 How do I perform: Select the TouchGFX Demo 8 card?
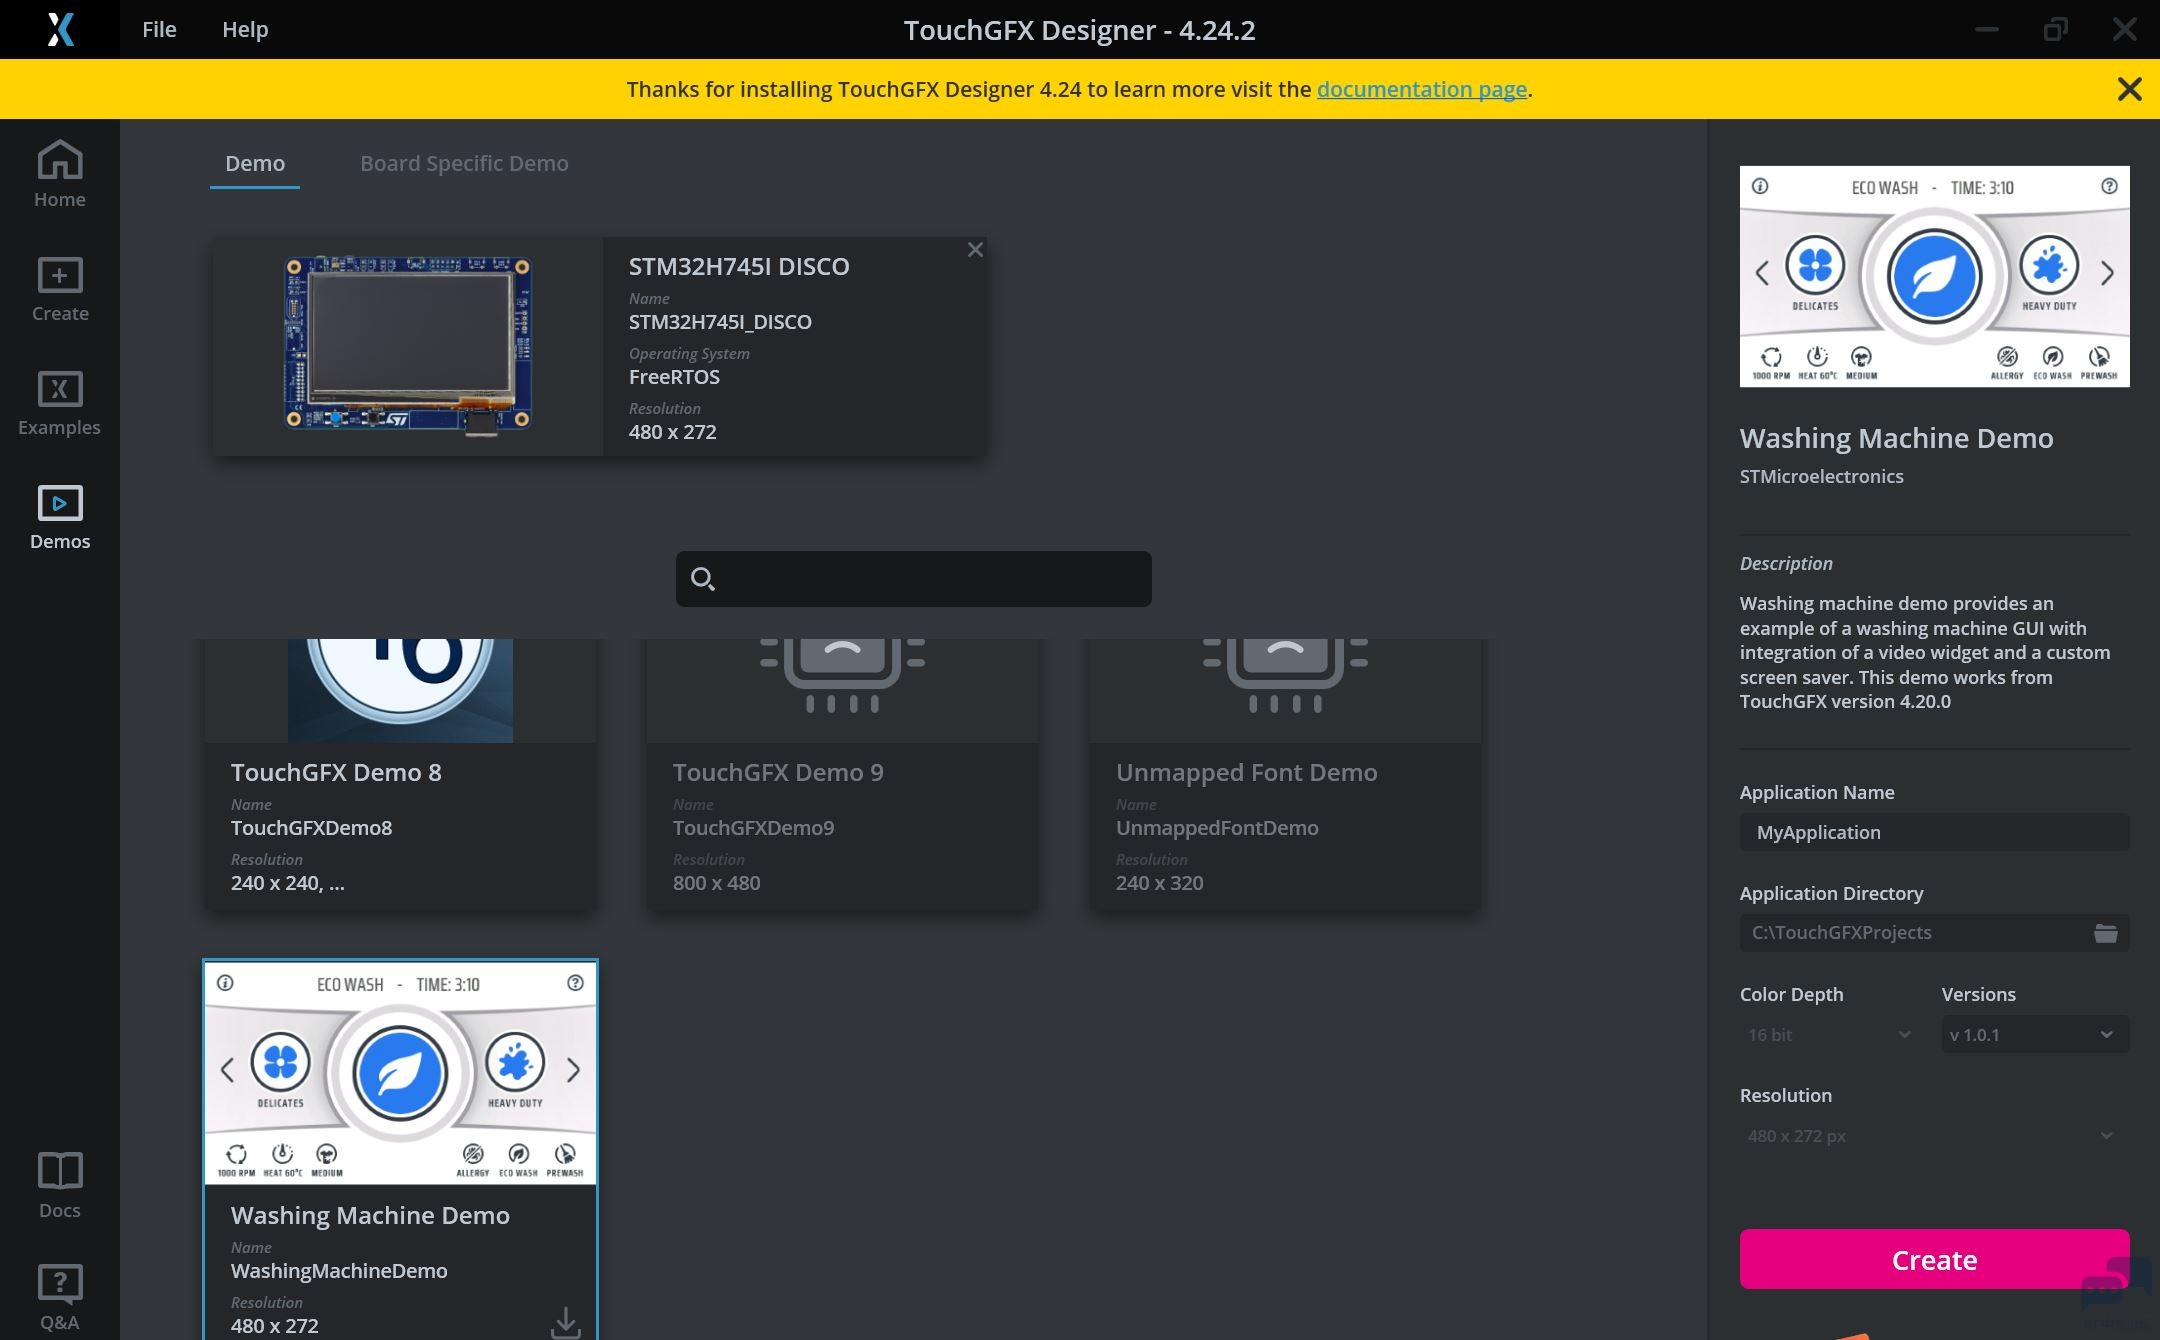pyautogui.click(x=400, y=774)
